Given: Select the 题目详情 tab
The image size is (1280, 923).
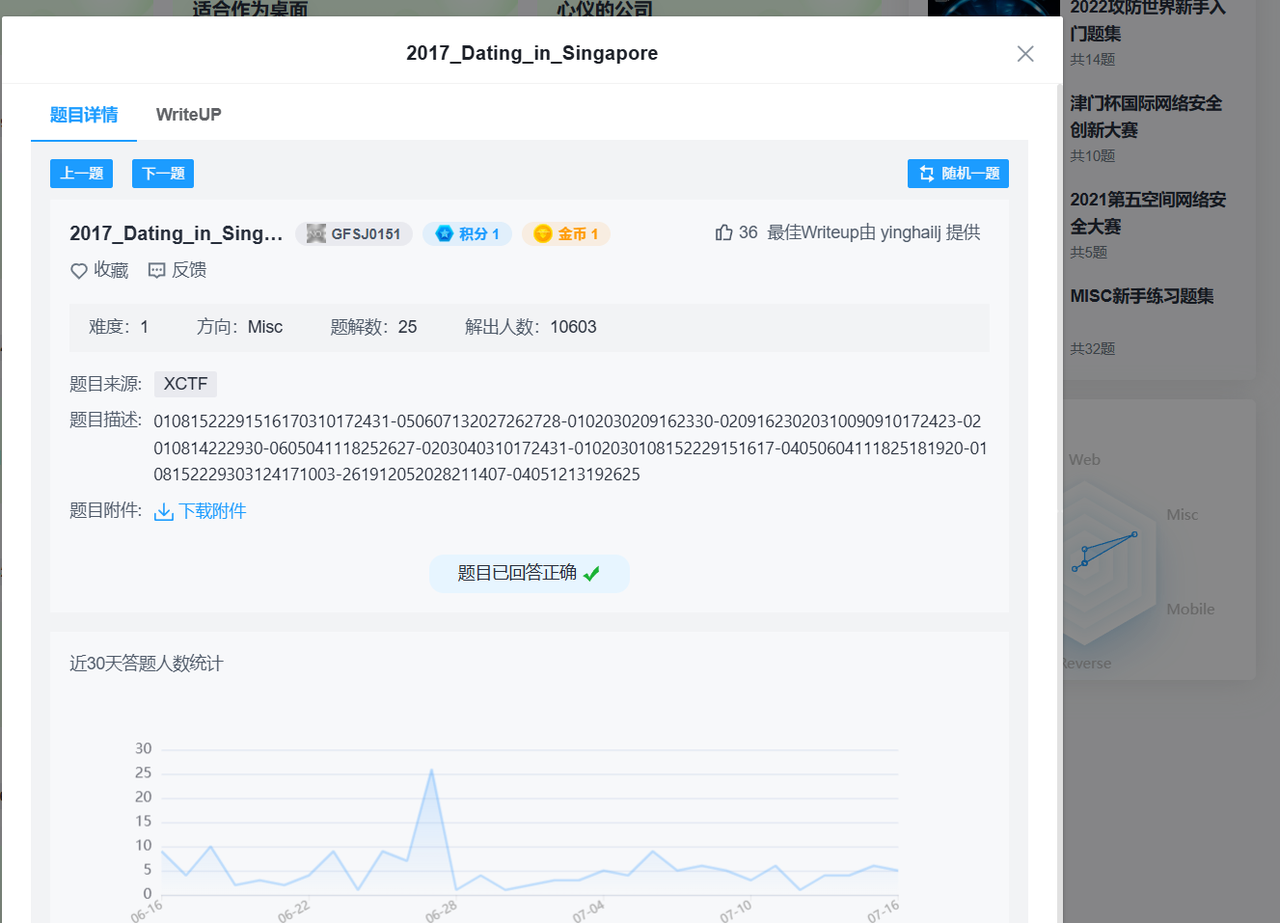Looking at the screenshot, I should coord(83,114).
